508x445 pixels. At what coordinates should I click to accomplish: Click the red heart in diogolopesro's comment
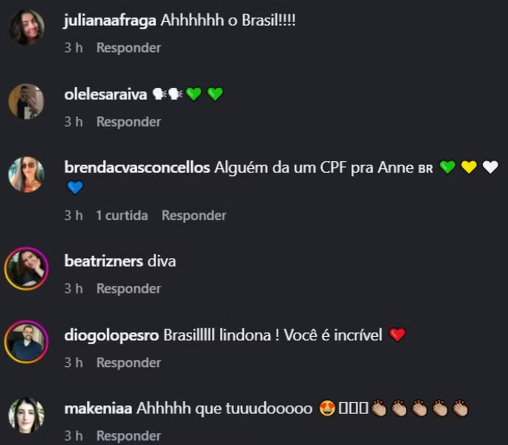pos(397,335)
